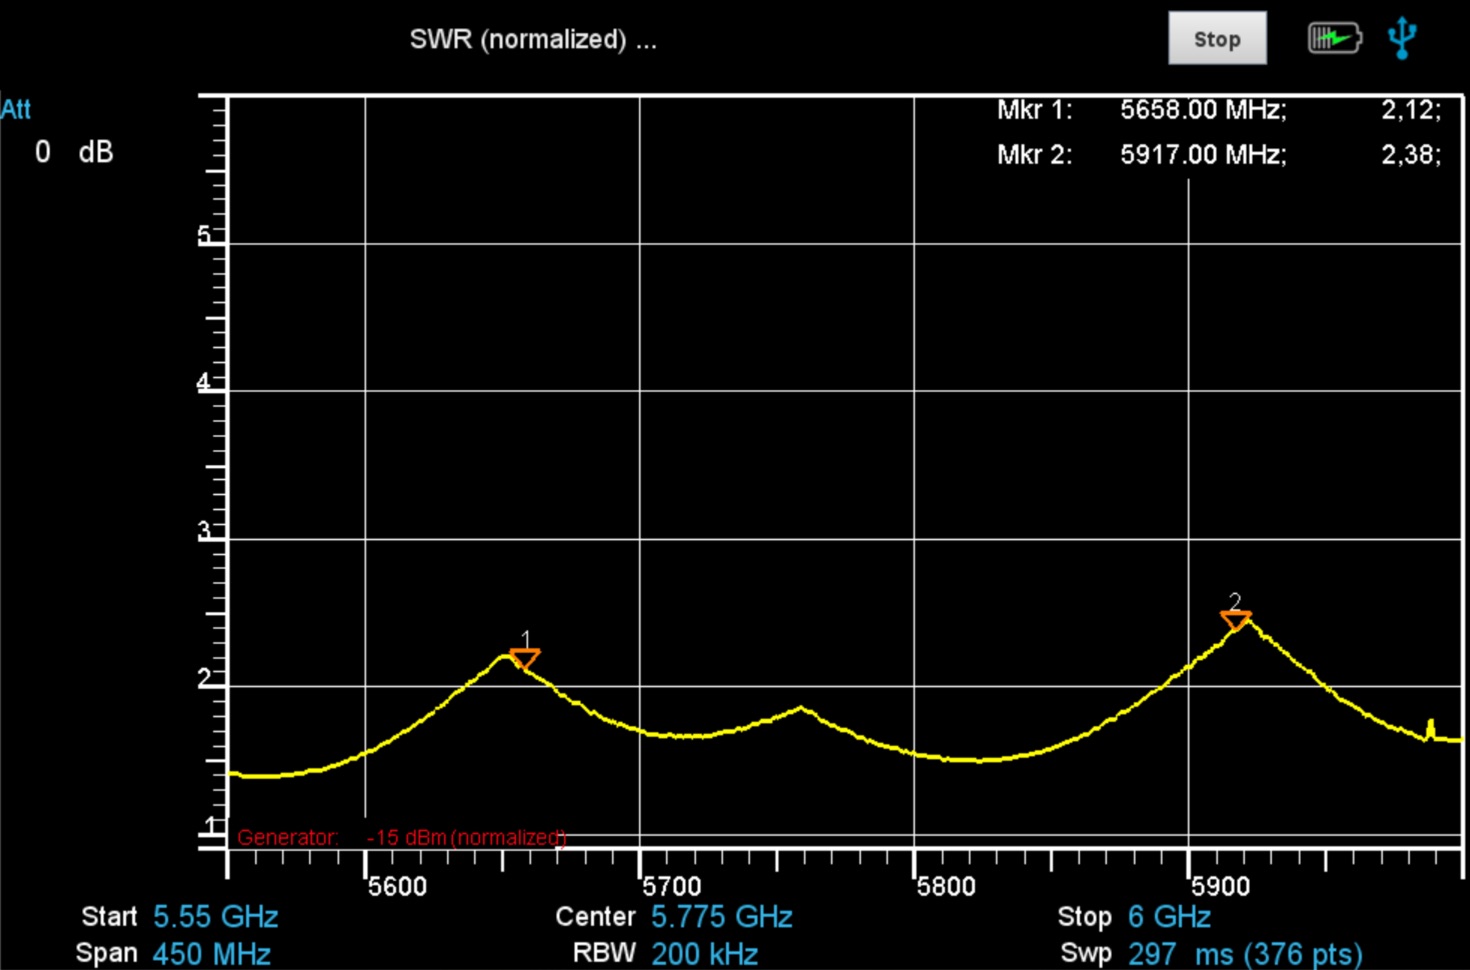Select marker 1 triangle on the trace
The width and height of the screenshot is (1470, 970).
click(524, 658)
